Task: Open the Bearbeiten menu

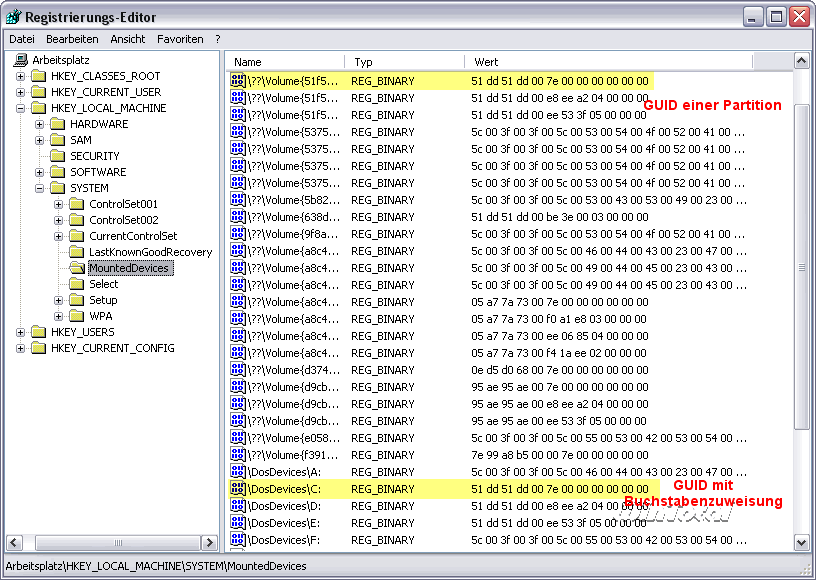Action: tap(72, 39)
